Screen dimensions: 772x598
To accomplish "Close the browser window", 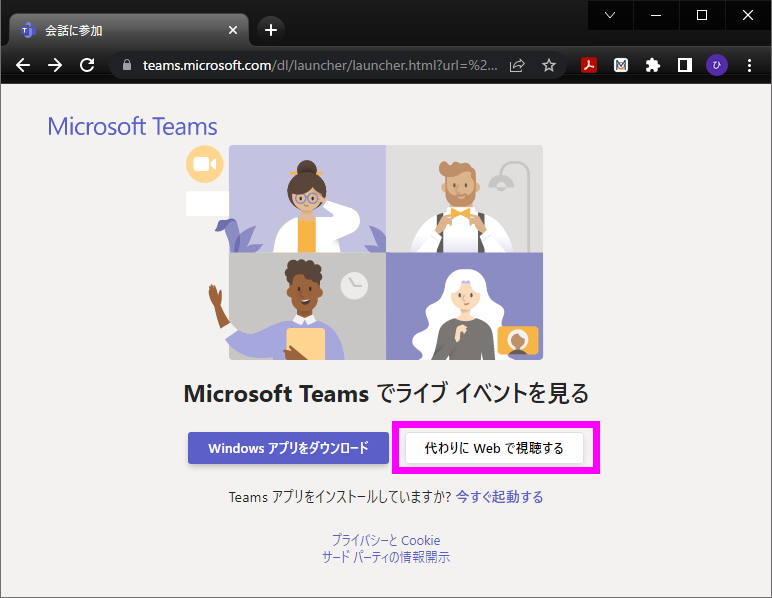I will click(x=747, y=15).
